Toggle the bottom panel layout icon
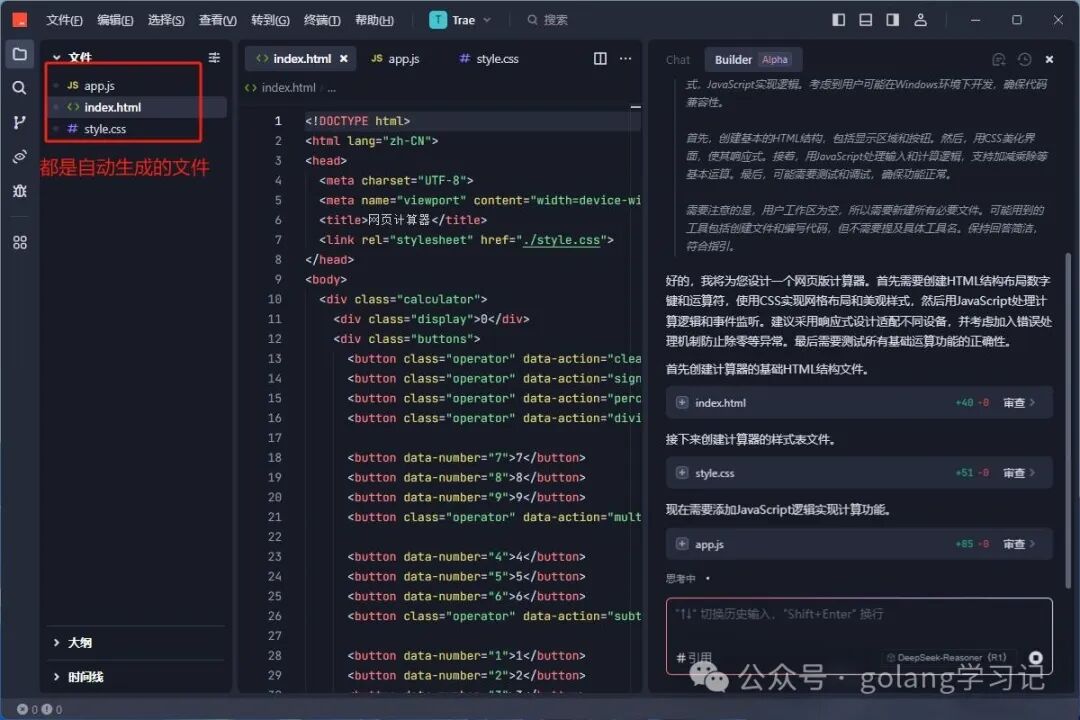Screen dimensions: 1080x720 (x=866, y=20)
